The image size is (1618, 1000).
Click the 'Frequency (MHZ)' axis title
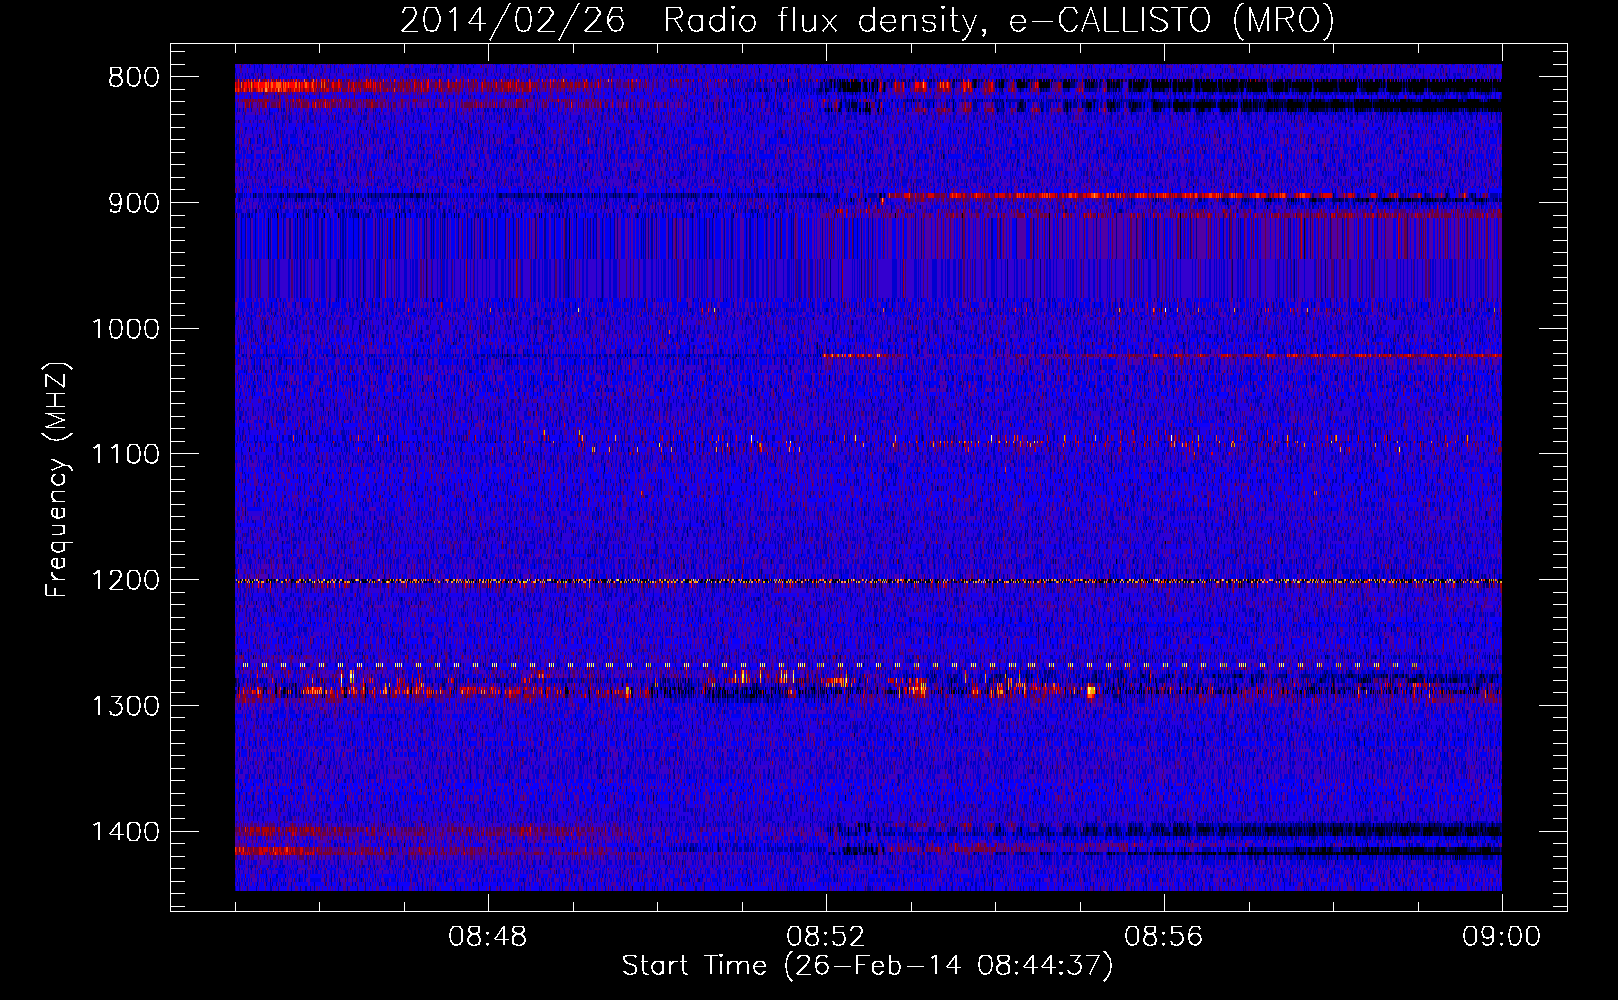57,480
